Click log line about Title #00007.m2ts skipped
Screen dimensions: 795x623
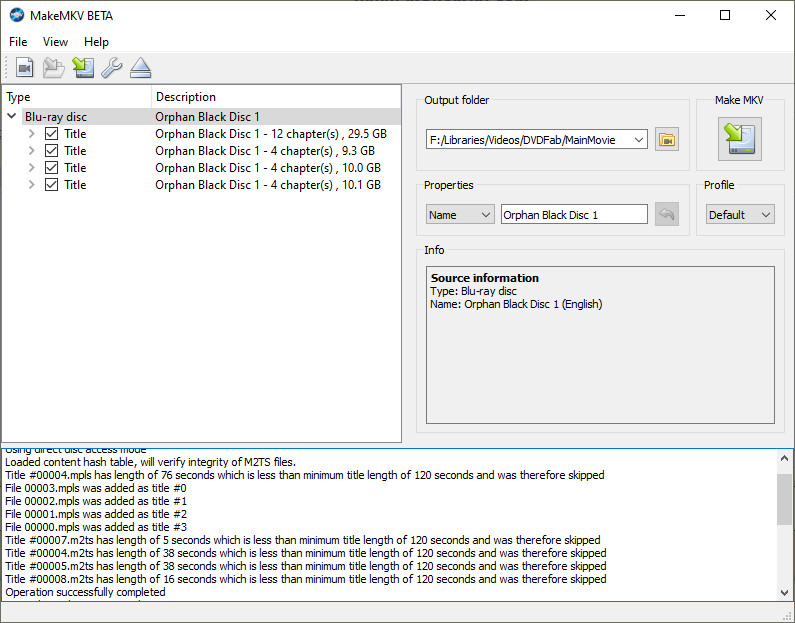[303, 540]
